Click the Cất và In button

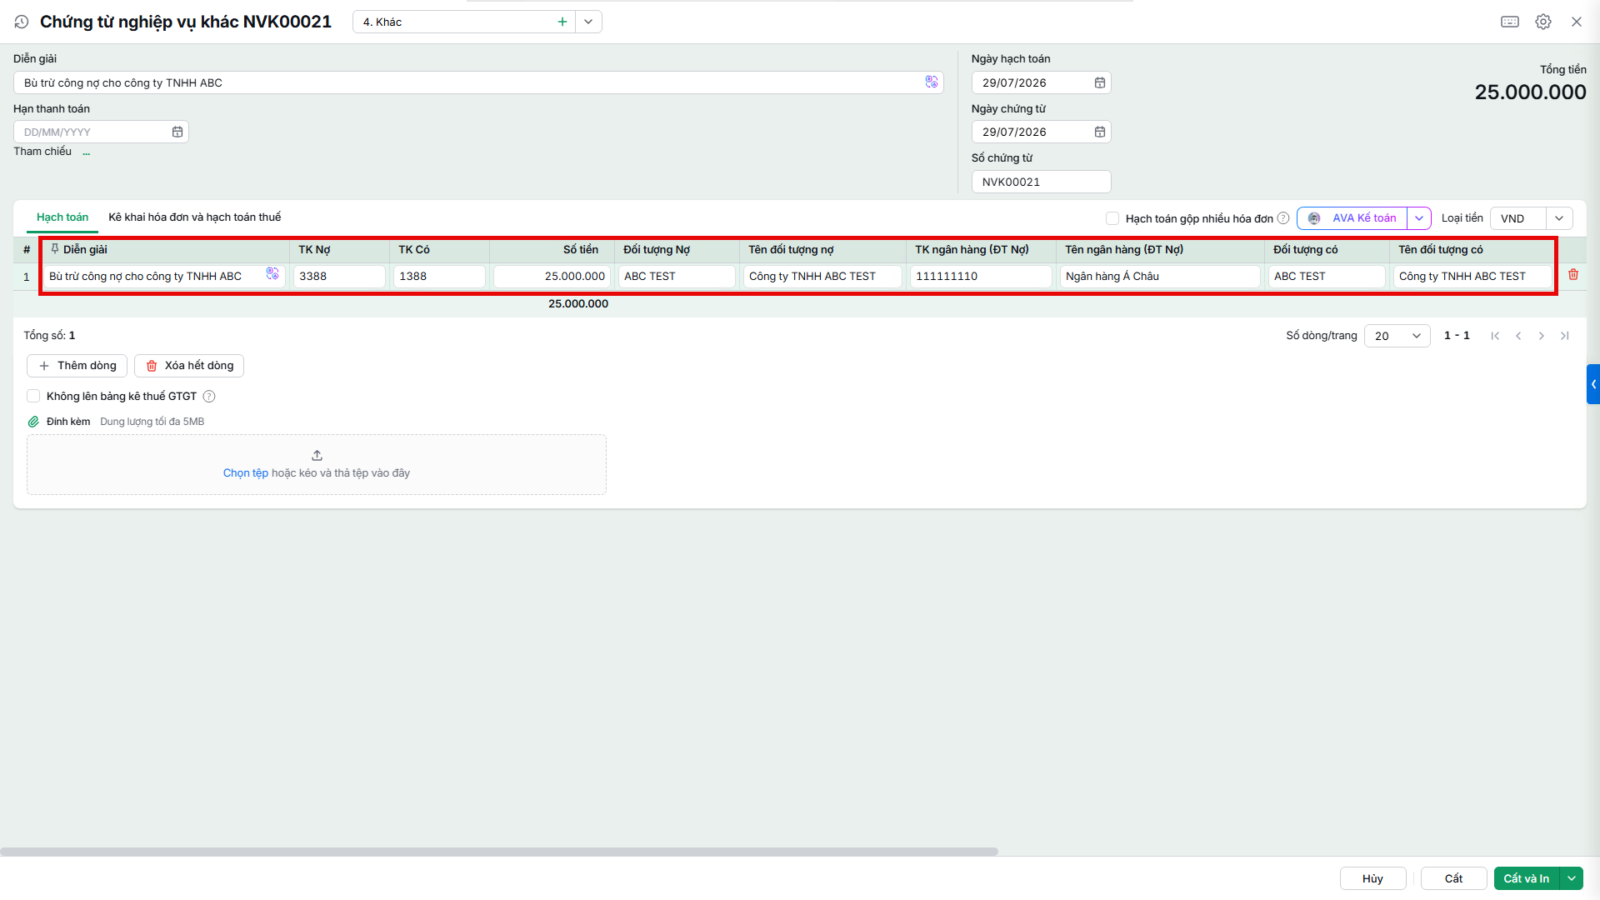(x=1527, y=878)
